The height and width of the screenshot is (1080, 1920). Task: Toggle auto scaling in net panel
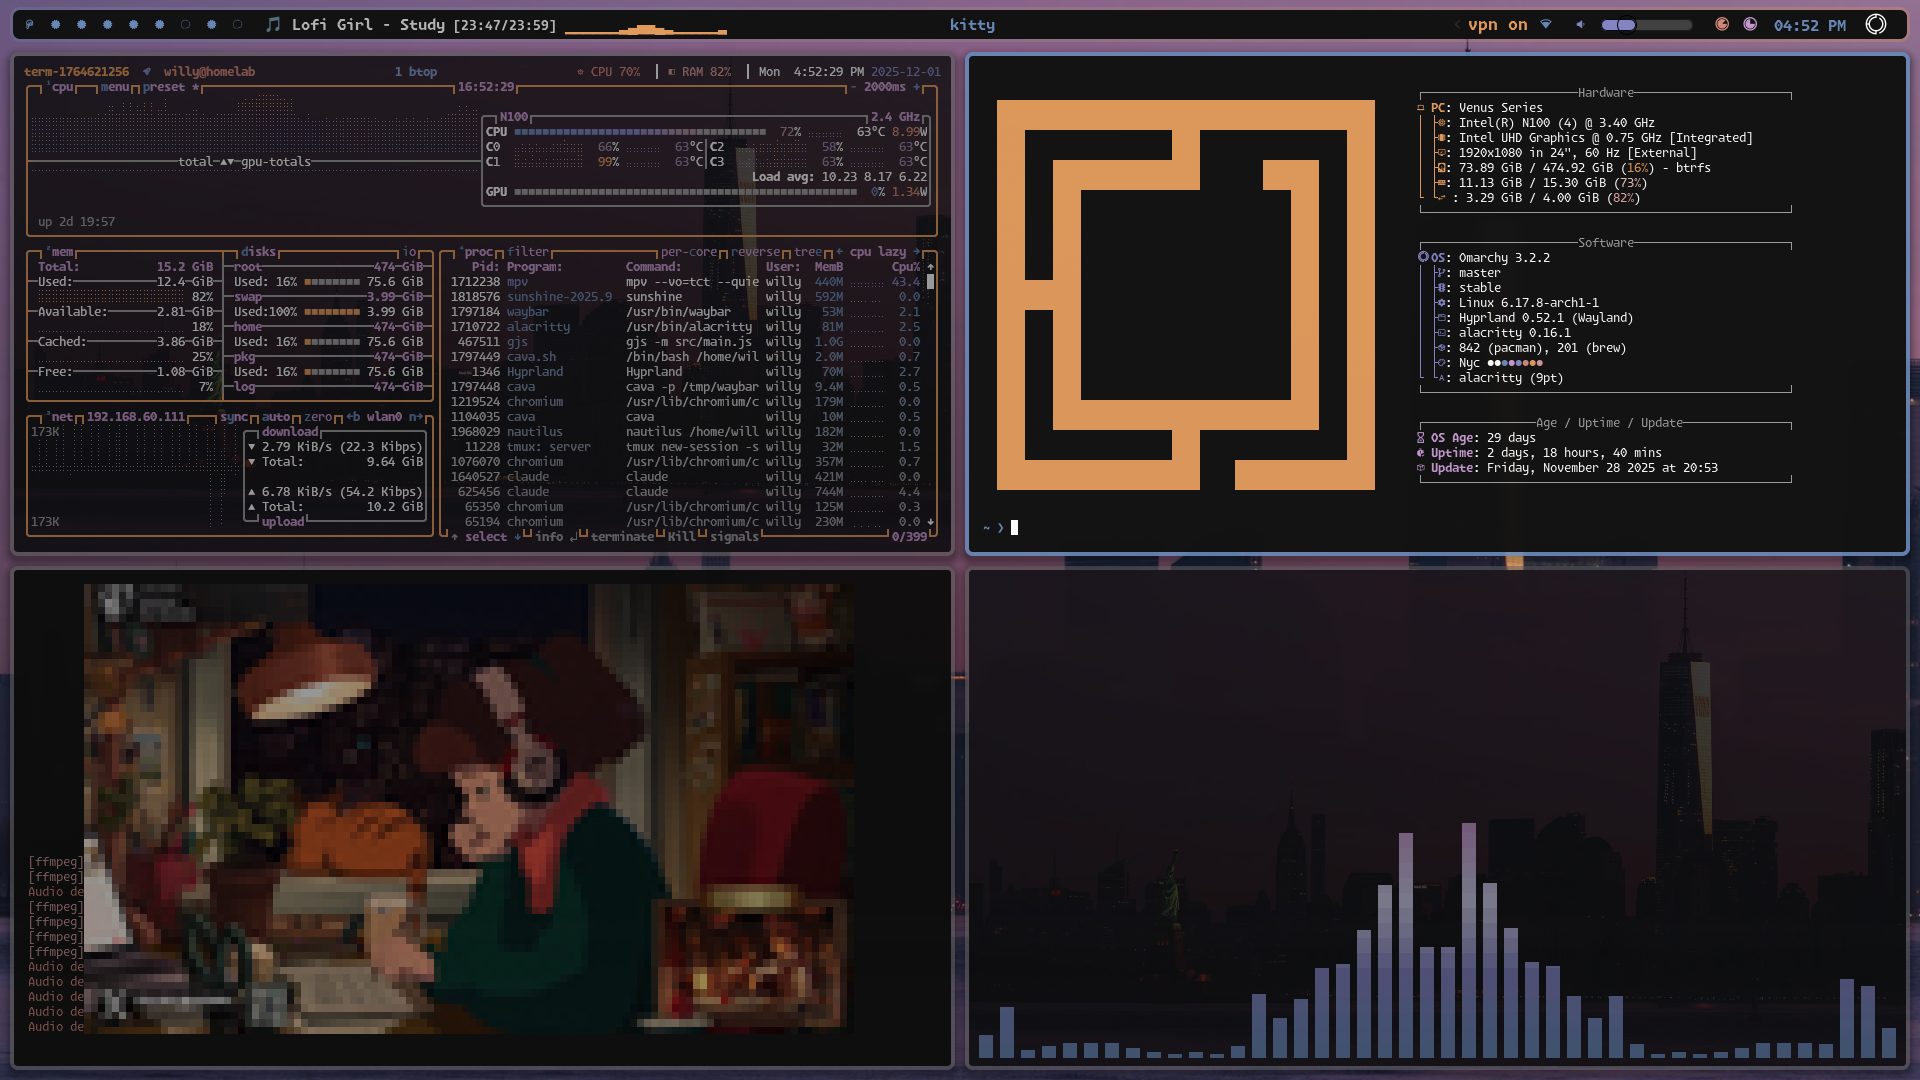coord(276,417)
